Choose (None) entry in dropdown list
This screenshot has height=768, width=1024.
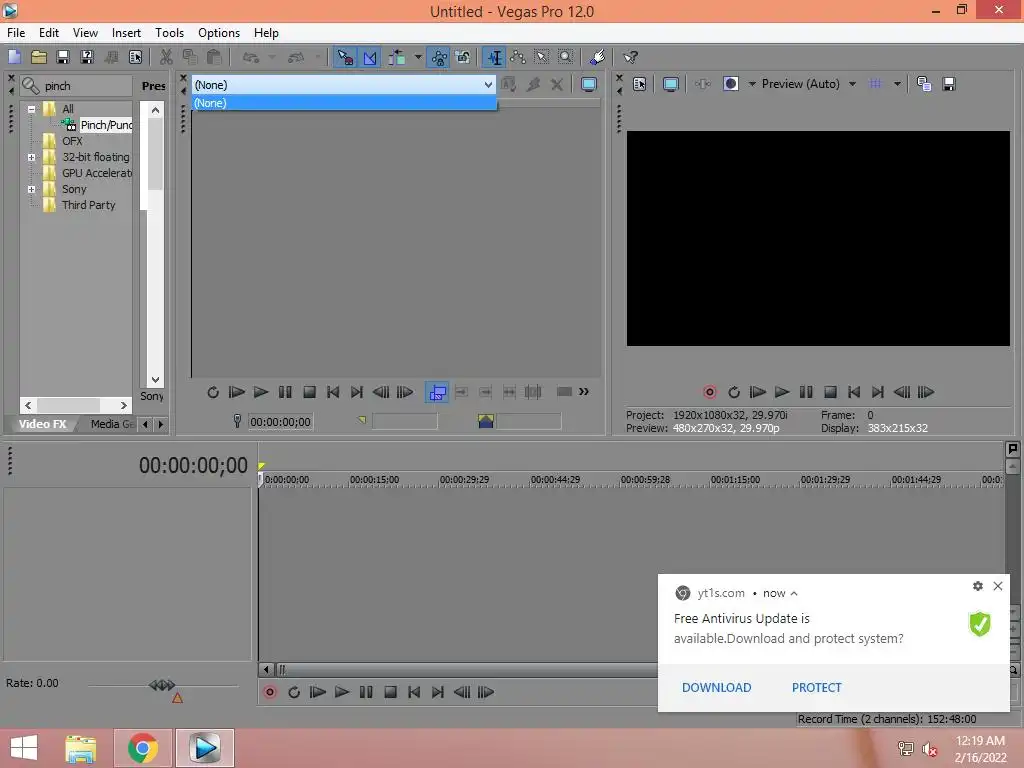(x=344, y=103)
